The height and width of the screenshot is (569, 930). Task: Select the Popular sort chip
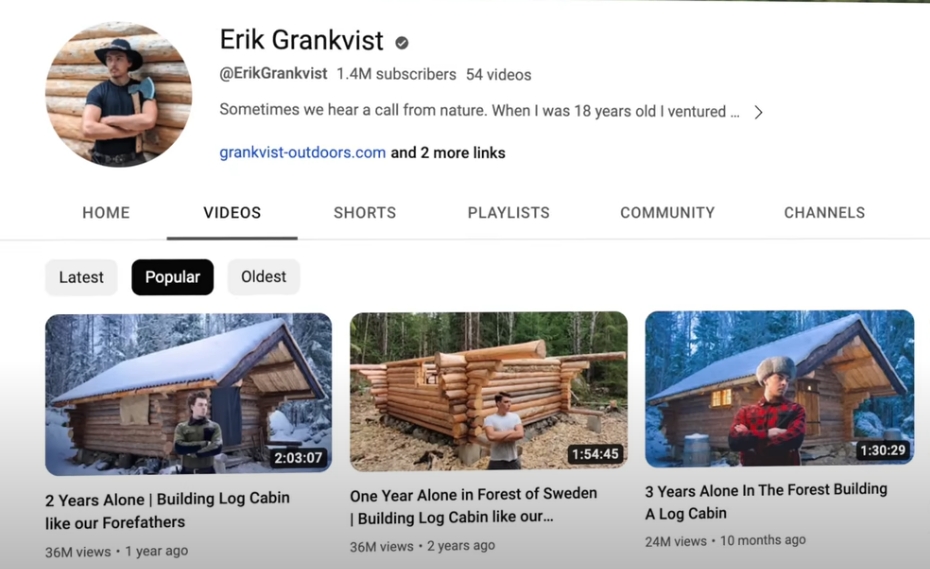[173, 277]
